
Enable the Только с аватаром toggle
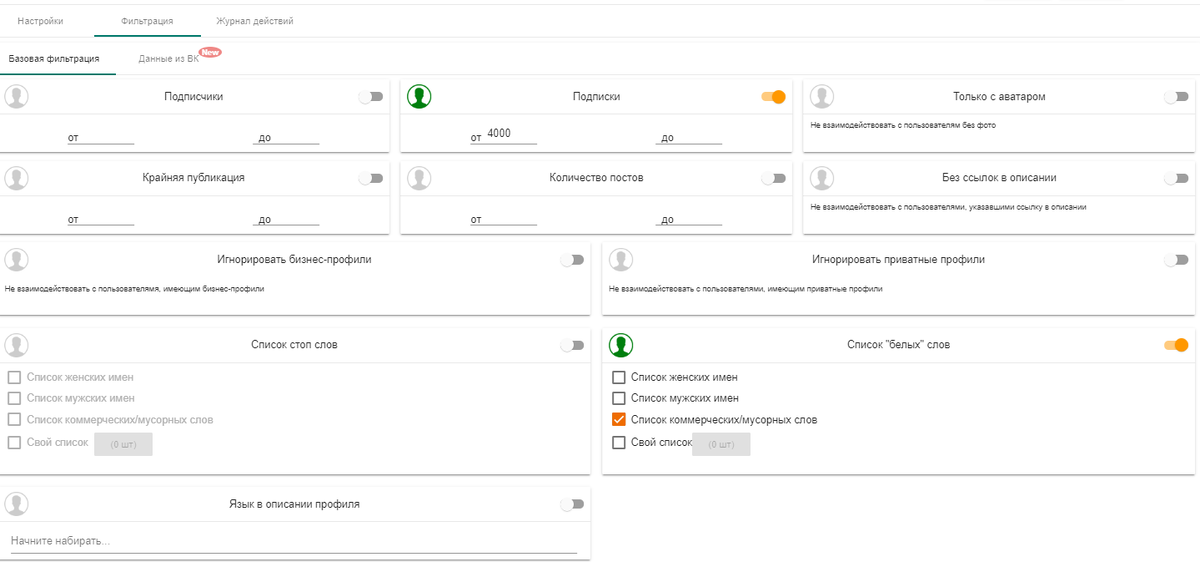tap(1176, 97)
